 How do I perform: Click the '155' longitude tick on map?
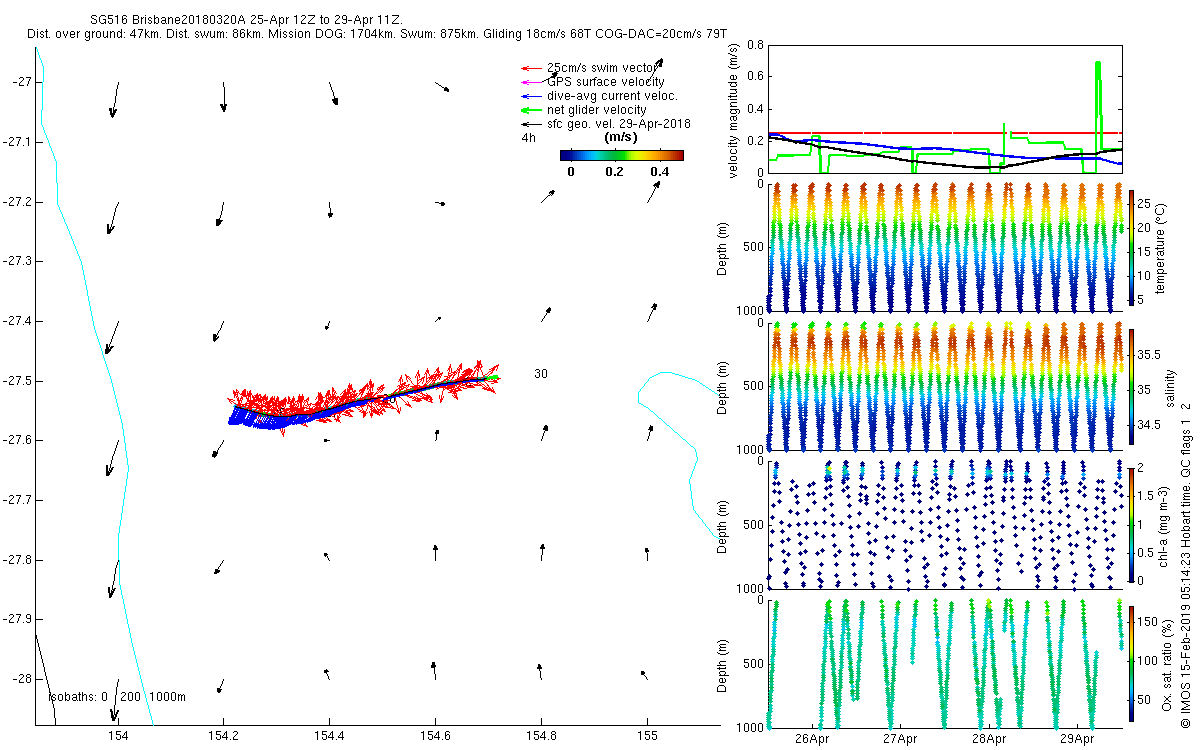point(647,738)
